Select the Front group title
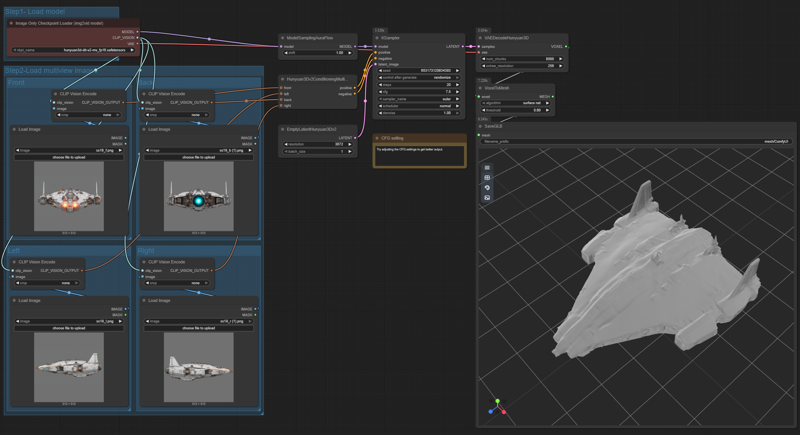 (17, 83)
